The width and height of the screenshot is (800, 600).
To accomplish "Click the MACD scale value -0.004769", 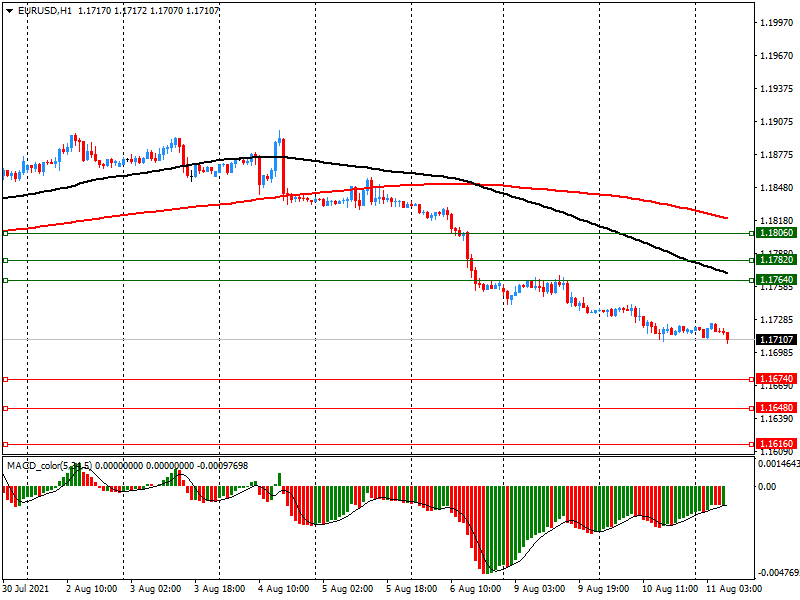I will pos(779,573).
